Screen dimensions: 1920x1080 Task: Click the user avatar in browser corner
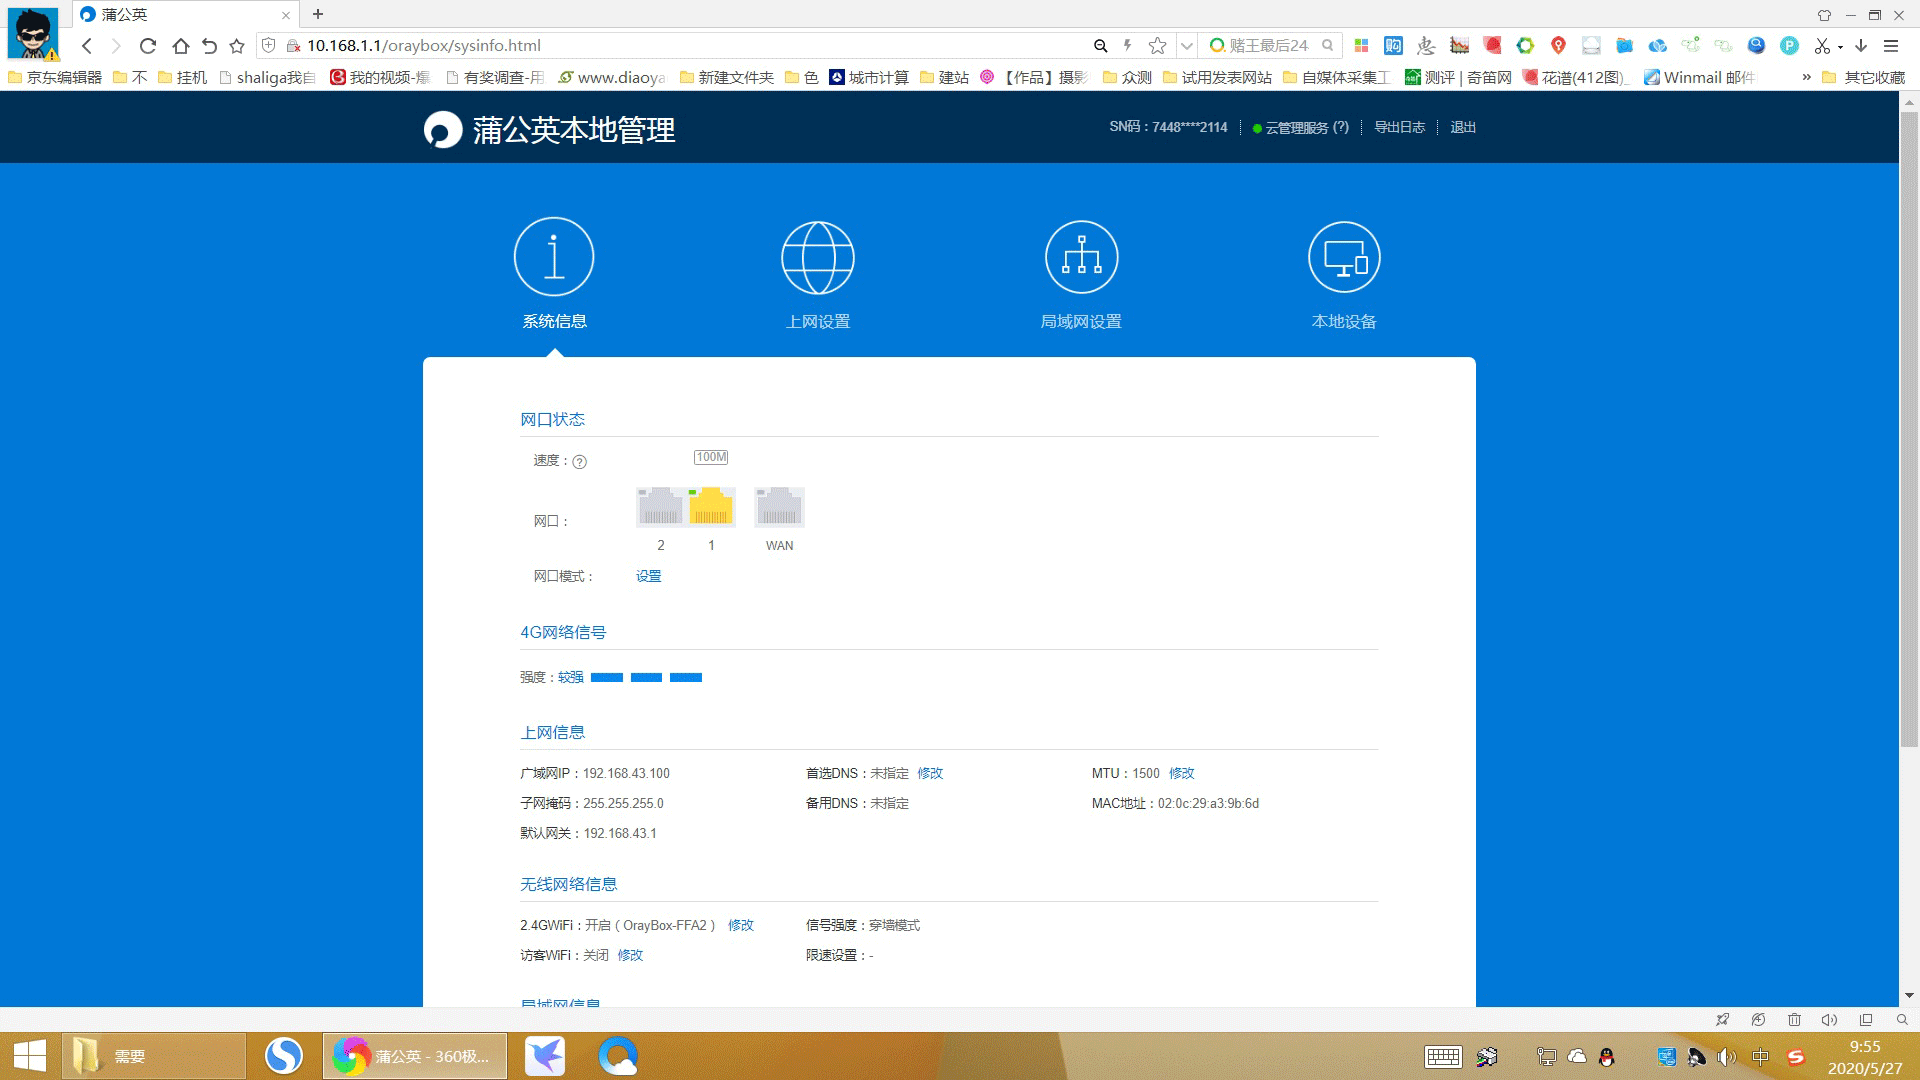[33, 33]
